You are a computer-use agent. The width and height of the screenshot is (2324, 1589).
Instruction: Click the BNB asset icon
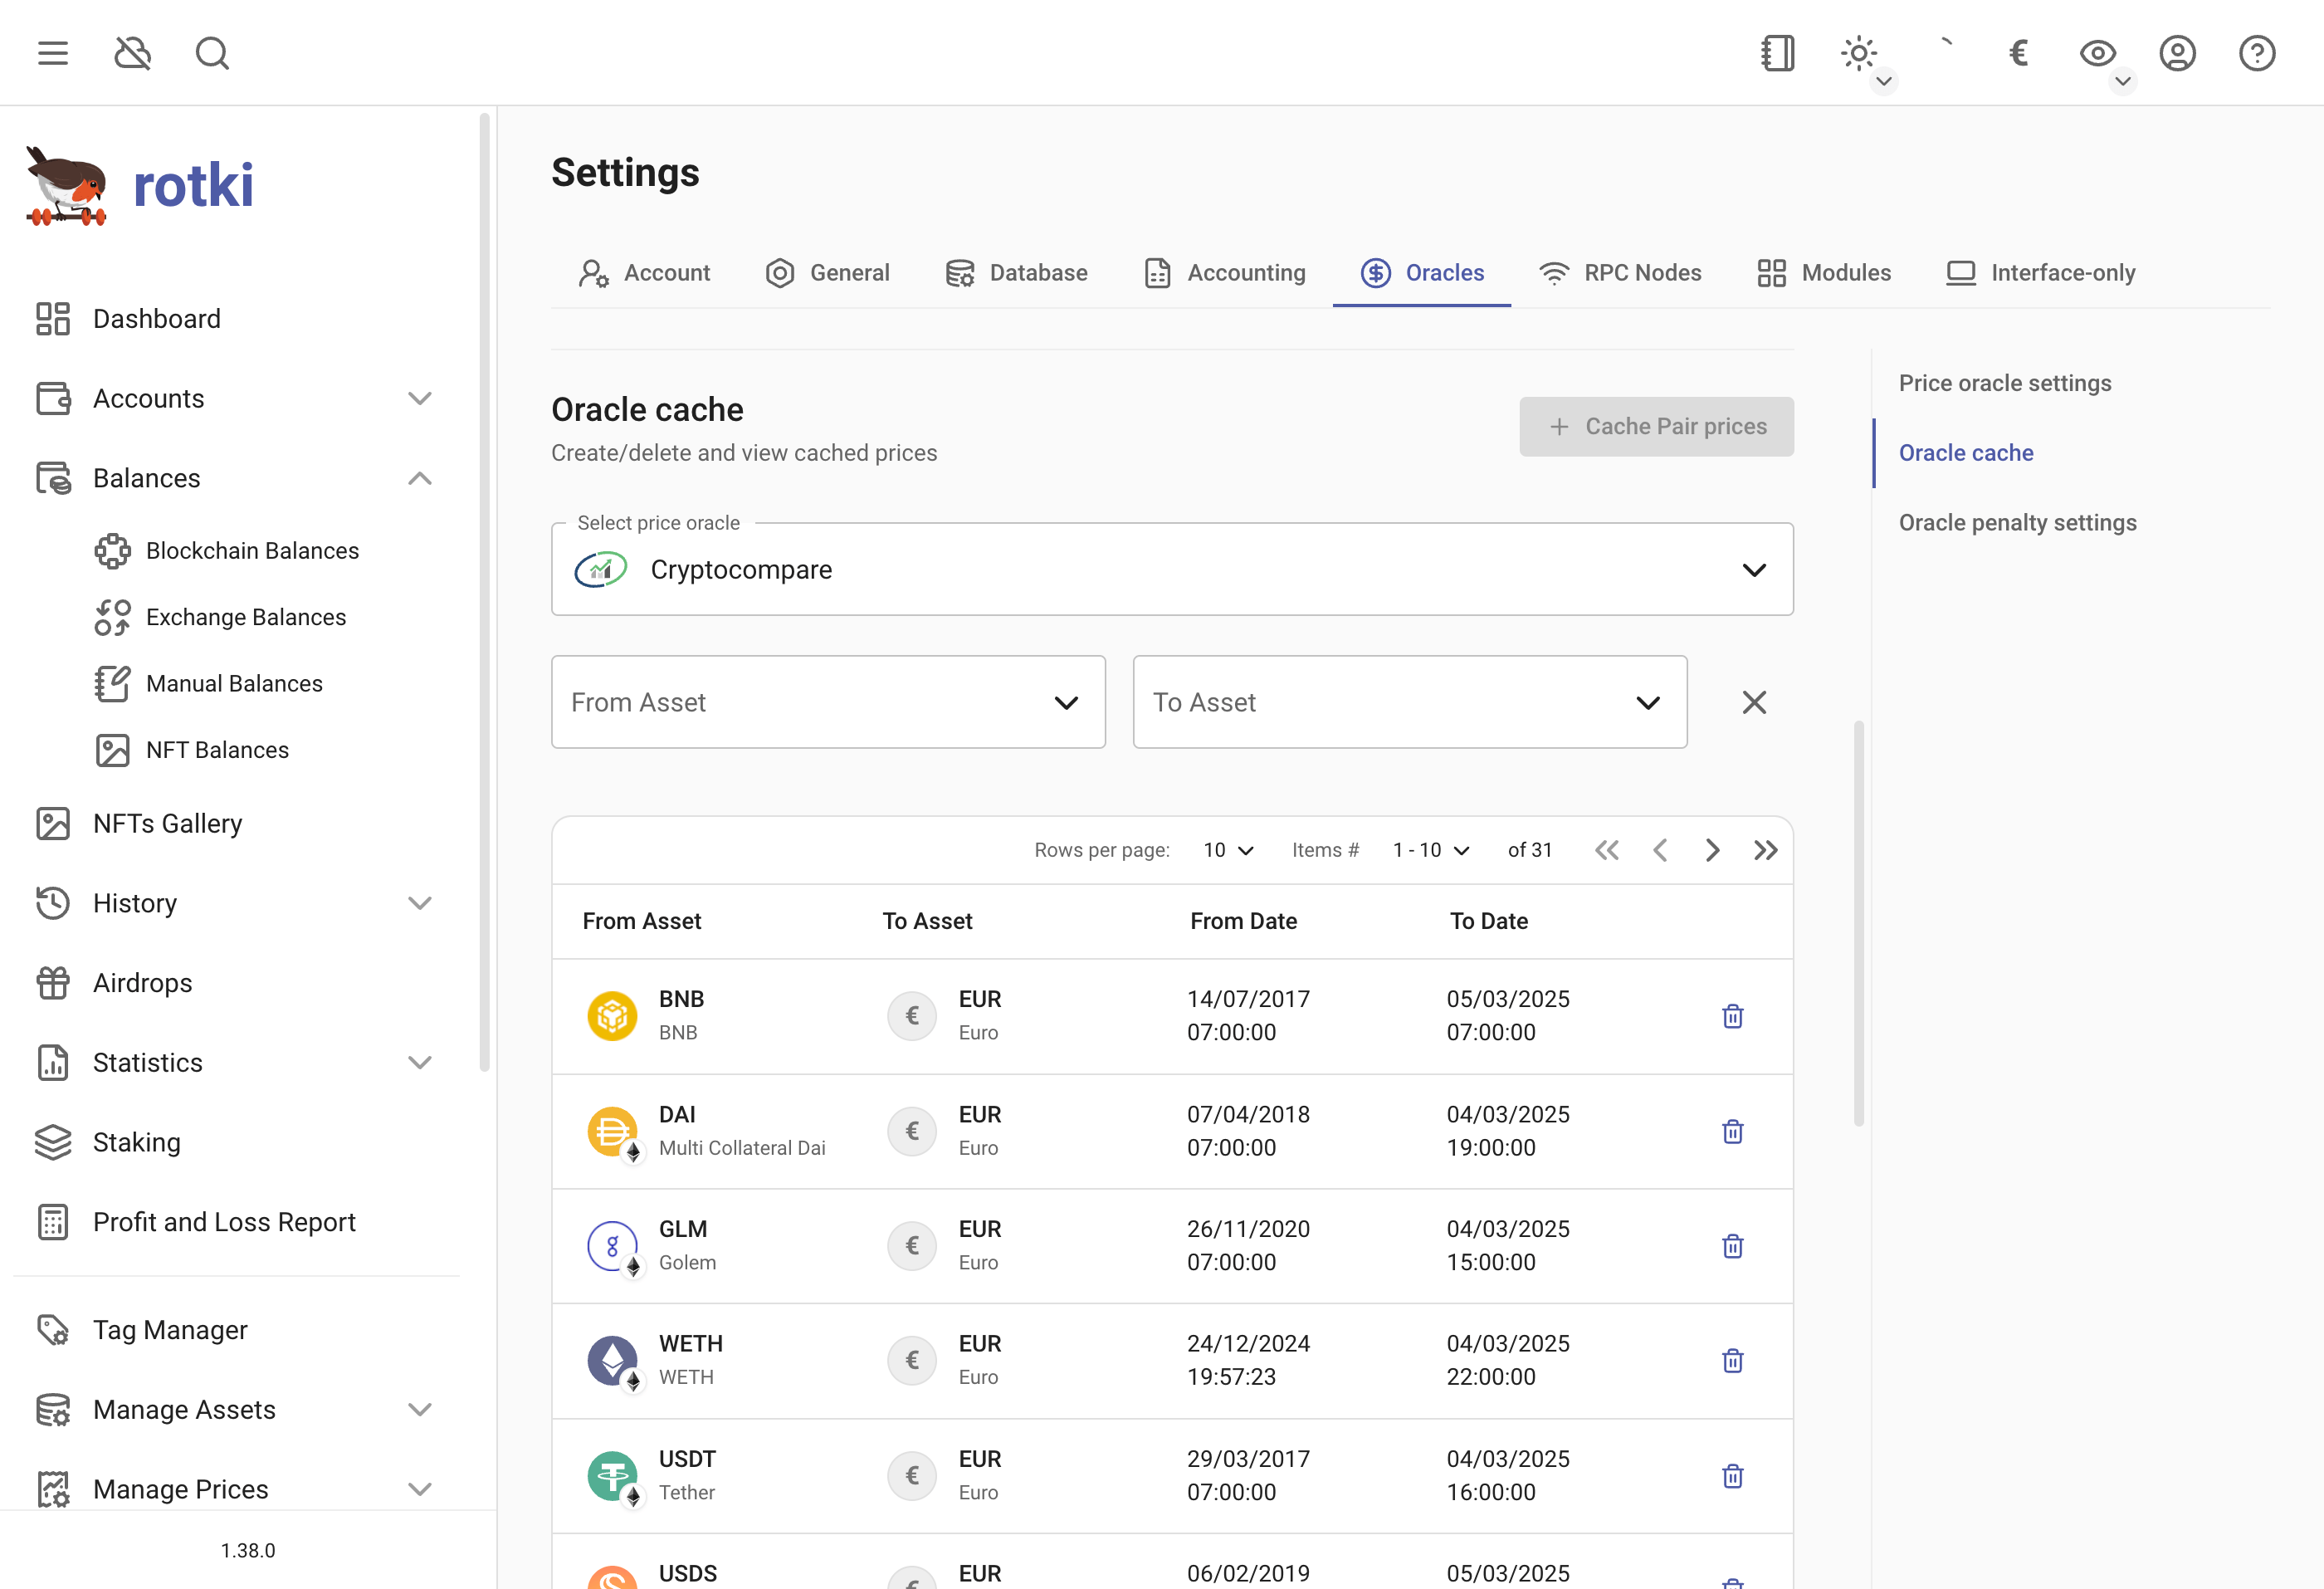612,1016
